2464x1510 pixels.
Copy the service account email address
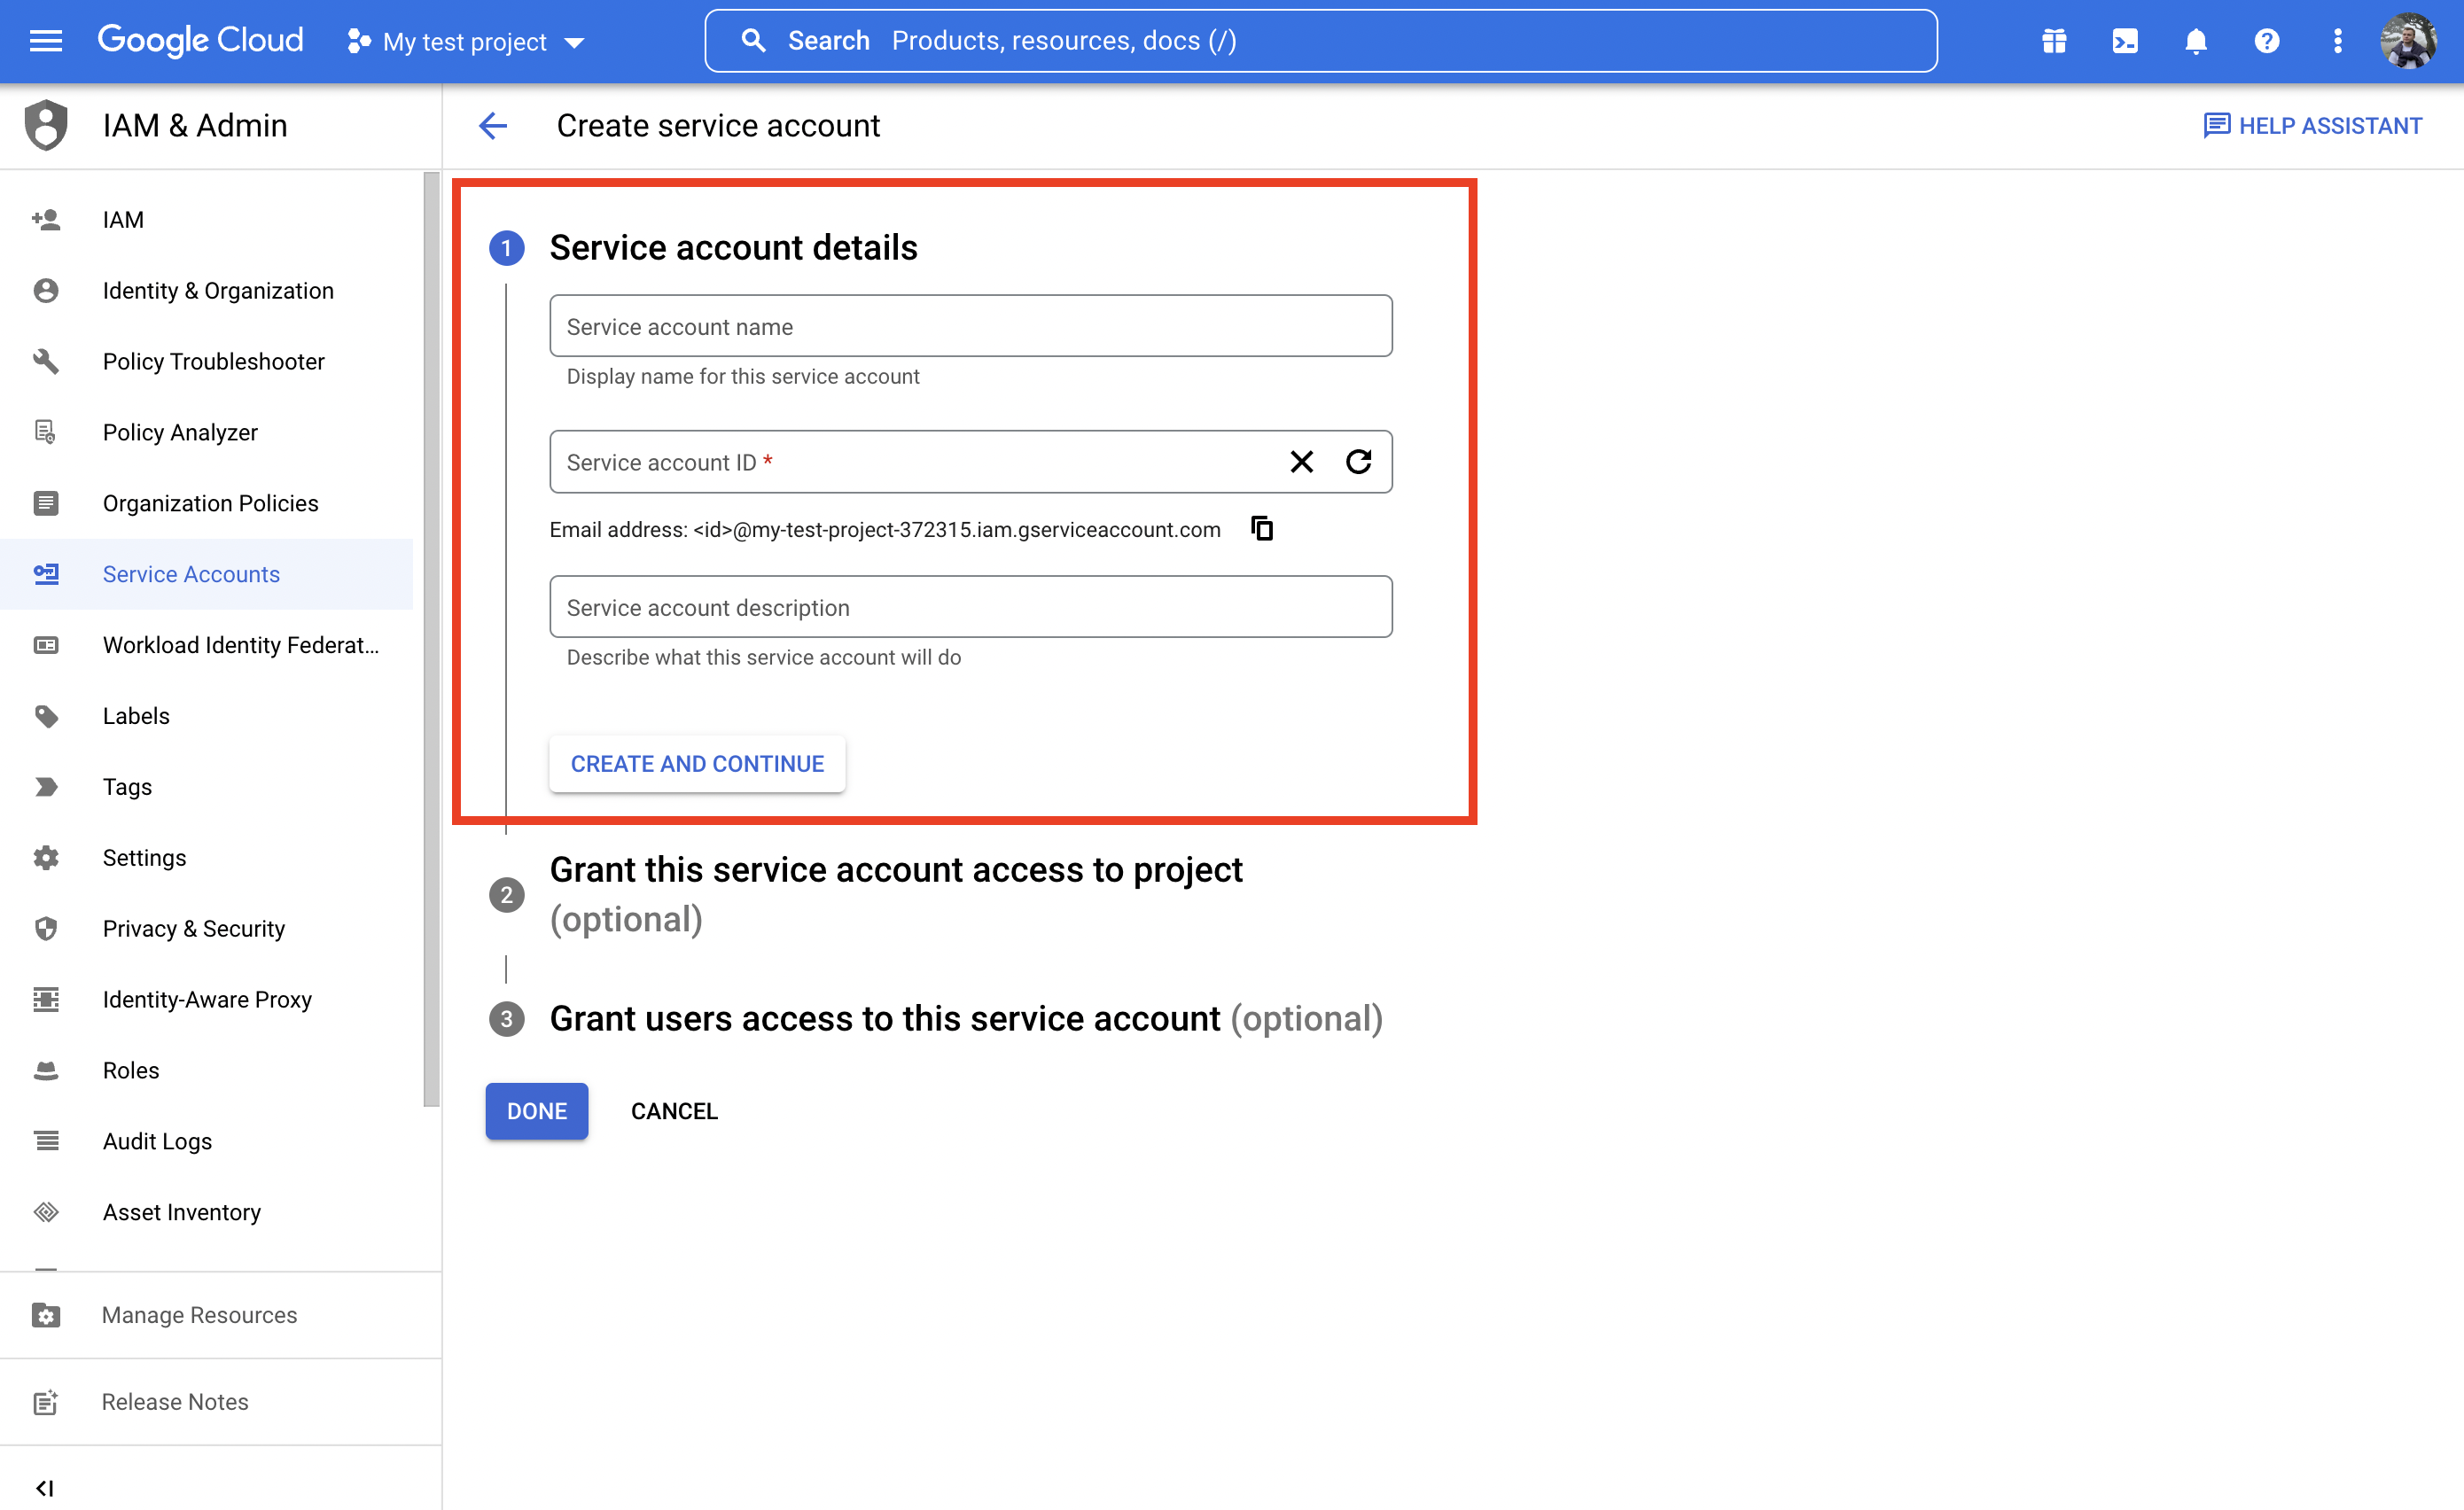tap(1262, 528)
